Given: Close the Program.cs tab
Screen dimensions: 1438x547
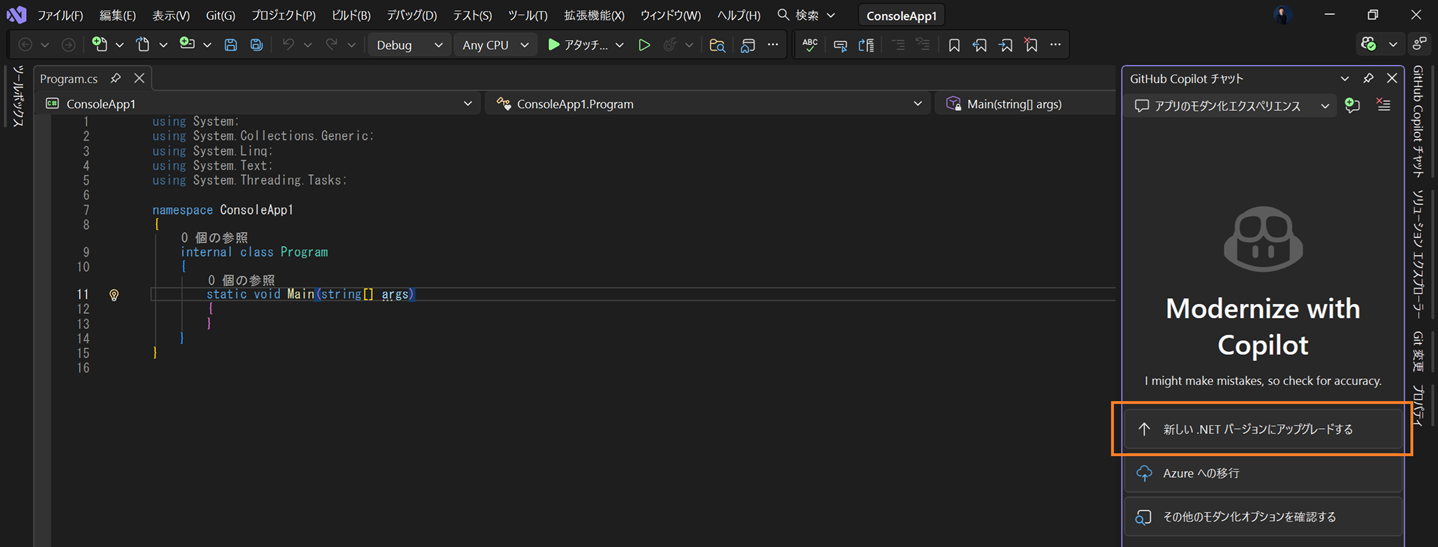Looking at the screenshot, I should (139, 78).
